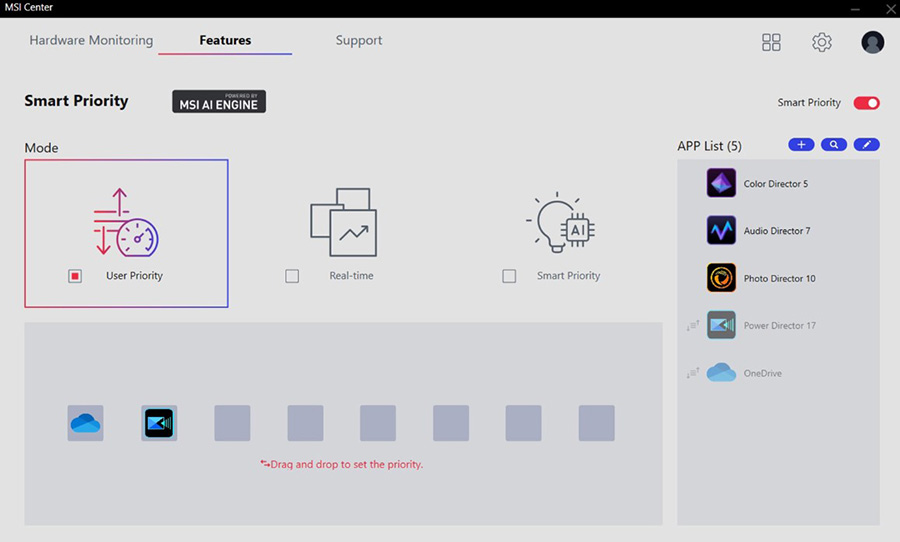Viewport: 900px width, 542px height.
Task: Select the Power Director icon in priority slots
Action: click(x=159, y=423)
